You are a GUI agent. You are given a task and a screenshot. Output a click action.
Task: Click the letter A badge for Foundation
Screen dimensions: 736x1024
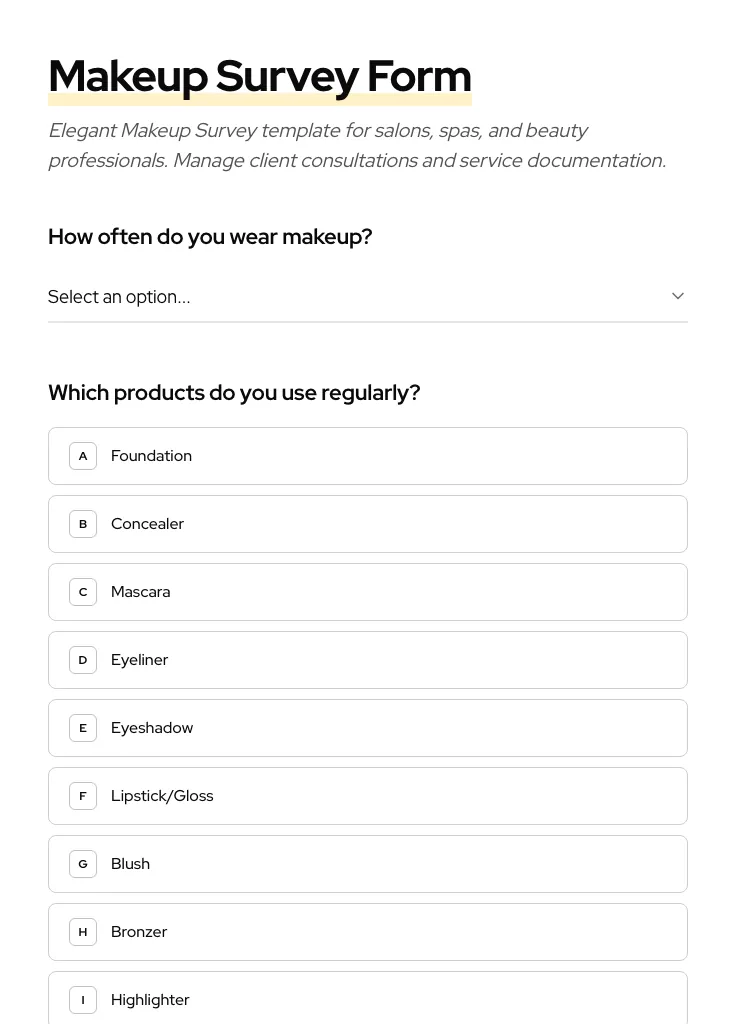pyautogui.click(x=83, y=455)
